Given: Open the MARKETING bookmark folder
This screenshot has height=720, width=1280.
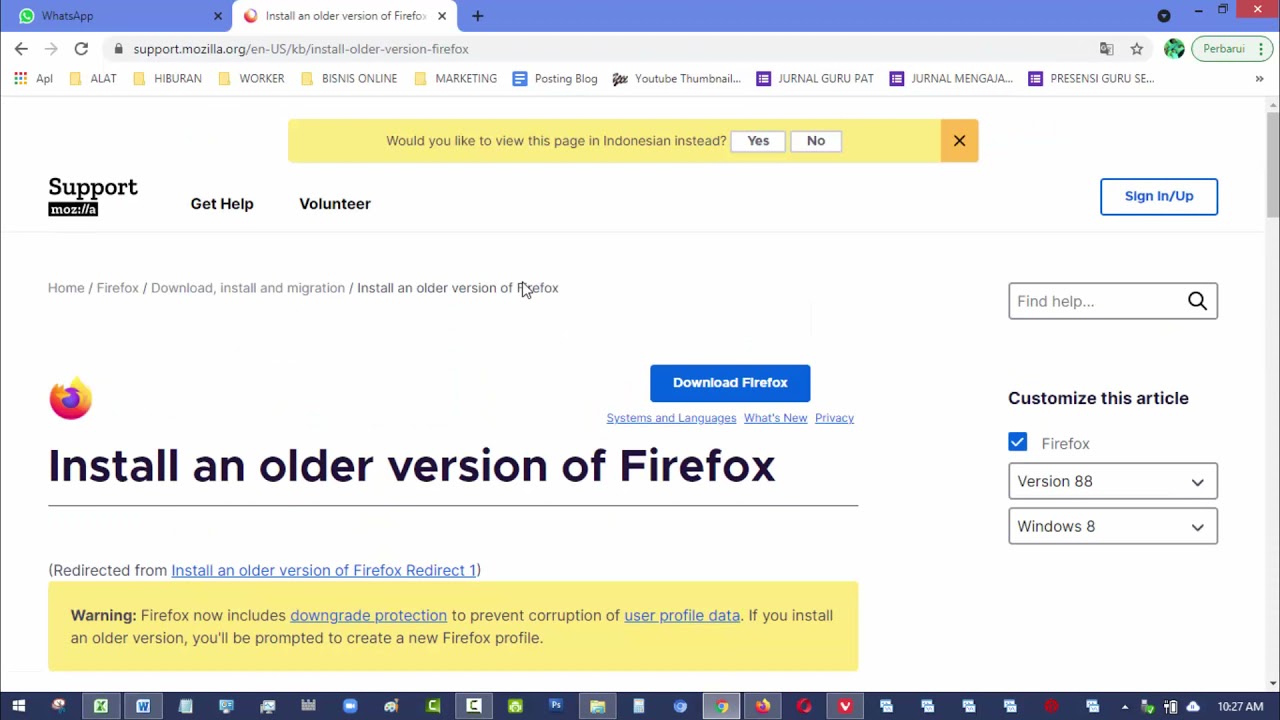Looking at the screenshot, I should point(456,78).
